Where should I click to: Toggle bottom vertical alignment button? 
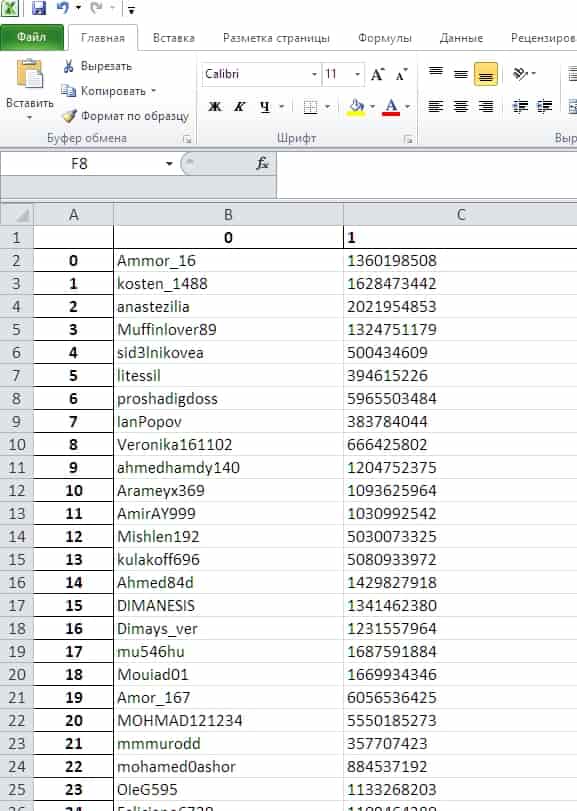point(485,74)
